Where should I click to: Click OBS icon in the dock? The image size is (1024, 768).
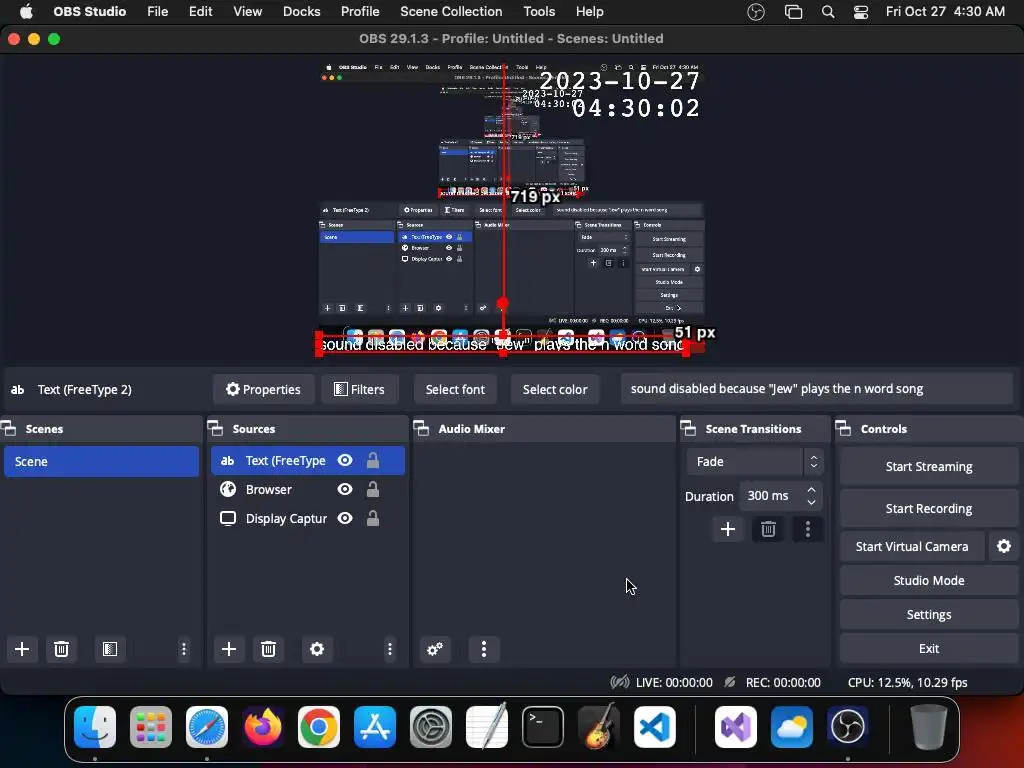pyautogui.click(x=848, y=727)
